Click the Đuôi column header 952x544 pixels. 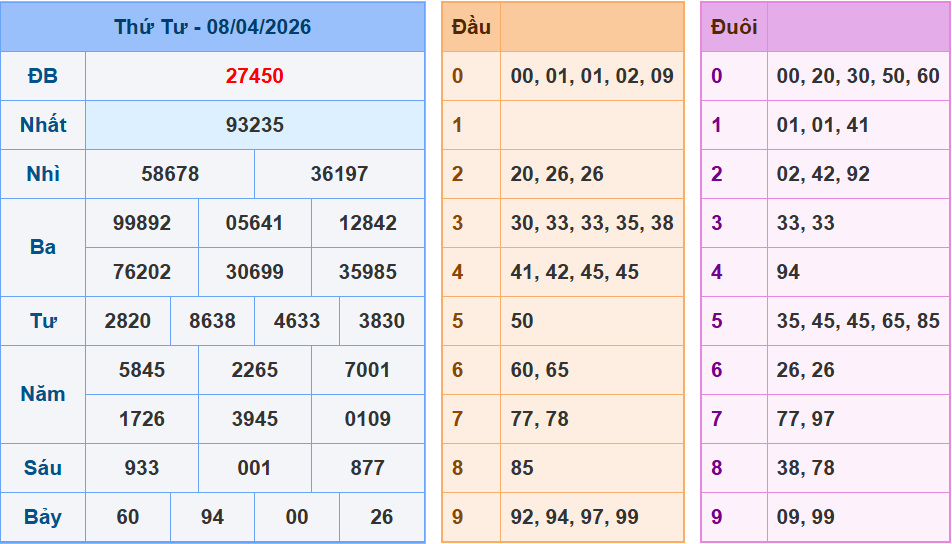pos(734,27)
